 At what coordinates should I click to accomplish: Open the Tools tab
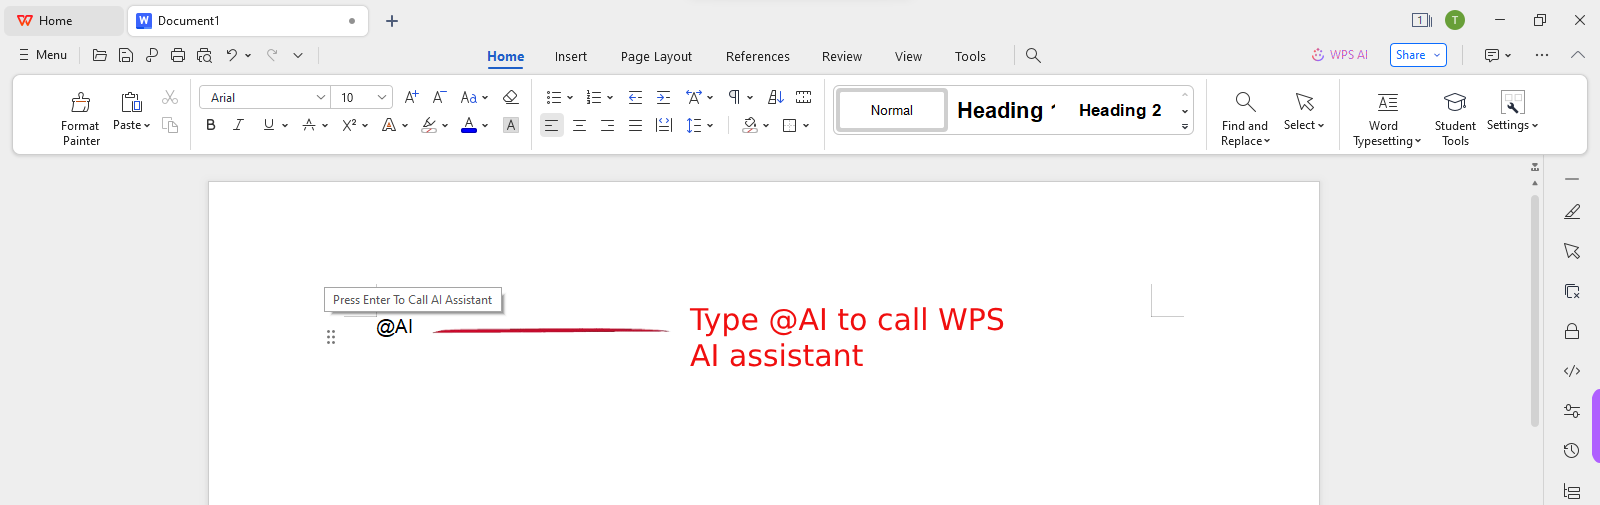tap(970, 56)
